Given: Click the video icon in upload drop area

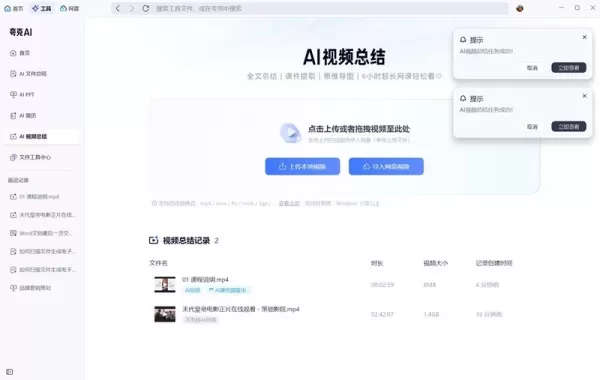Looking at the screenshot, I should coord(290,133).
